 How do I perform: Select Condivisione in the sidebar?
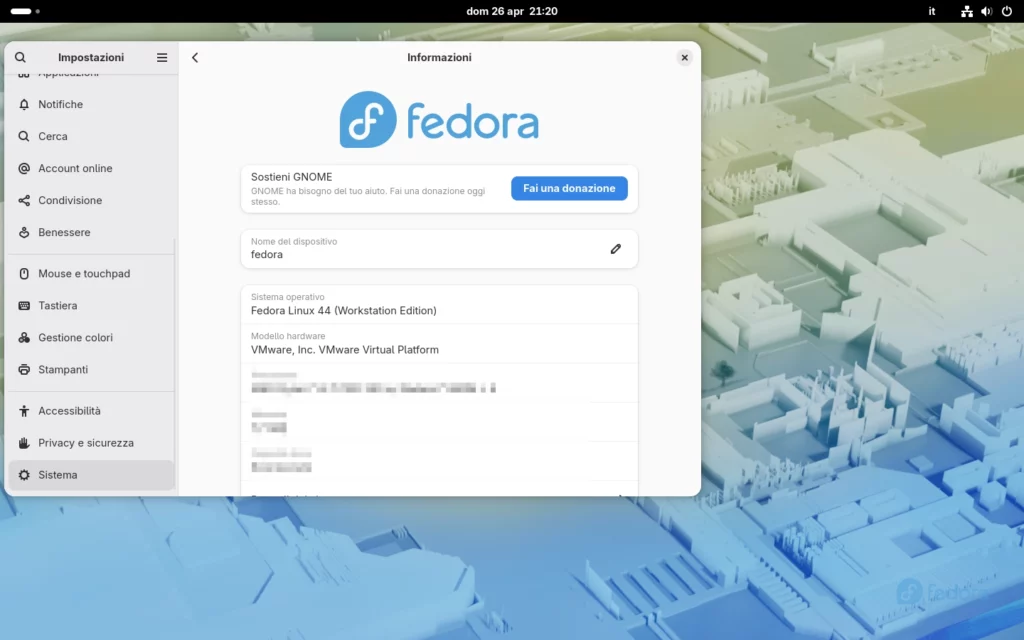(x=70, y=200)
